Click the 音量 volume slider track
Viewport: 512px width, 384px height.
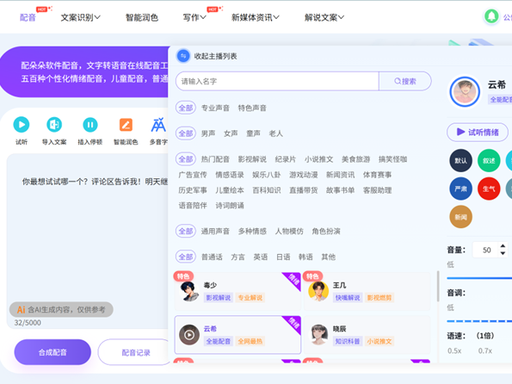click(479, 278)
